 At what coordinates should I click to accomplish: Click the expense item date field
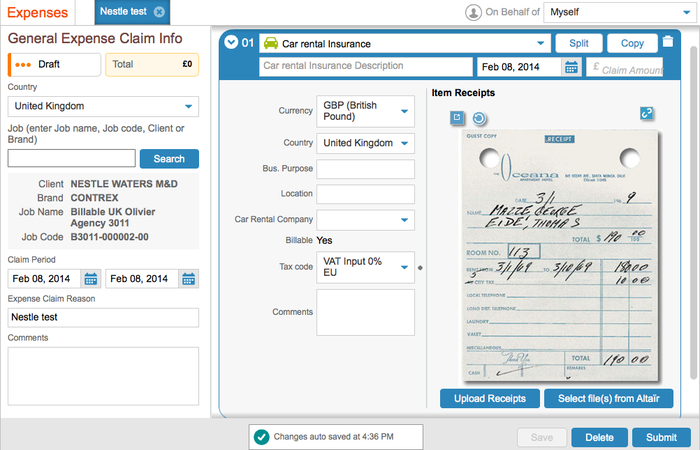(x=519, y=67)
